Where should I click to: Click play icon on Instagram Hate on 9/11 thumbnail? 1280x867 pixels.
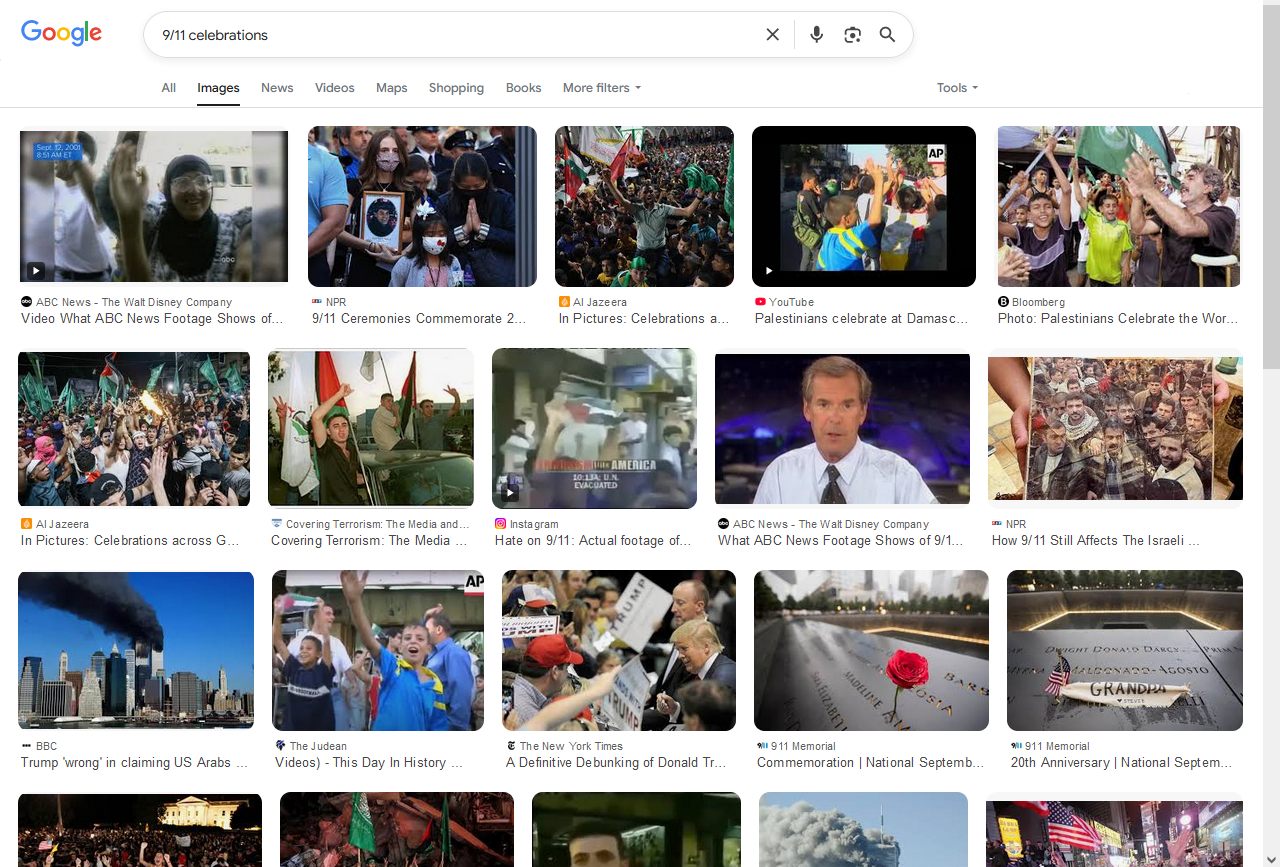510,492
